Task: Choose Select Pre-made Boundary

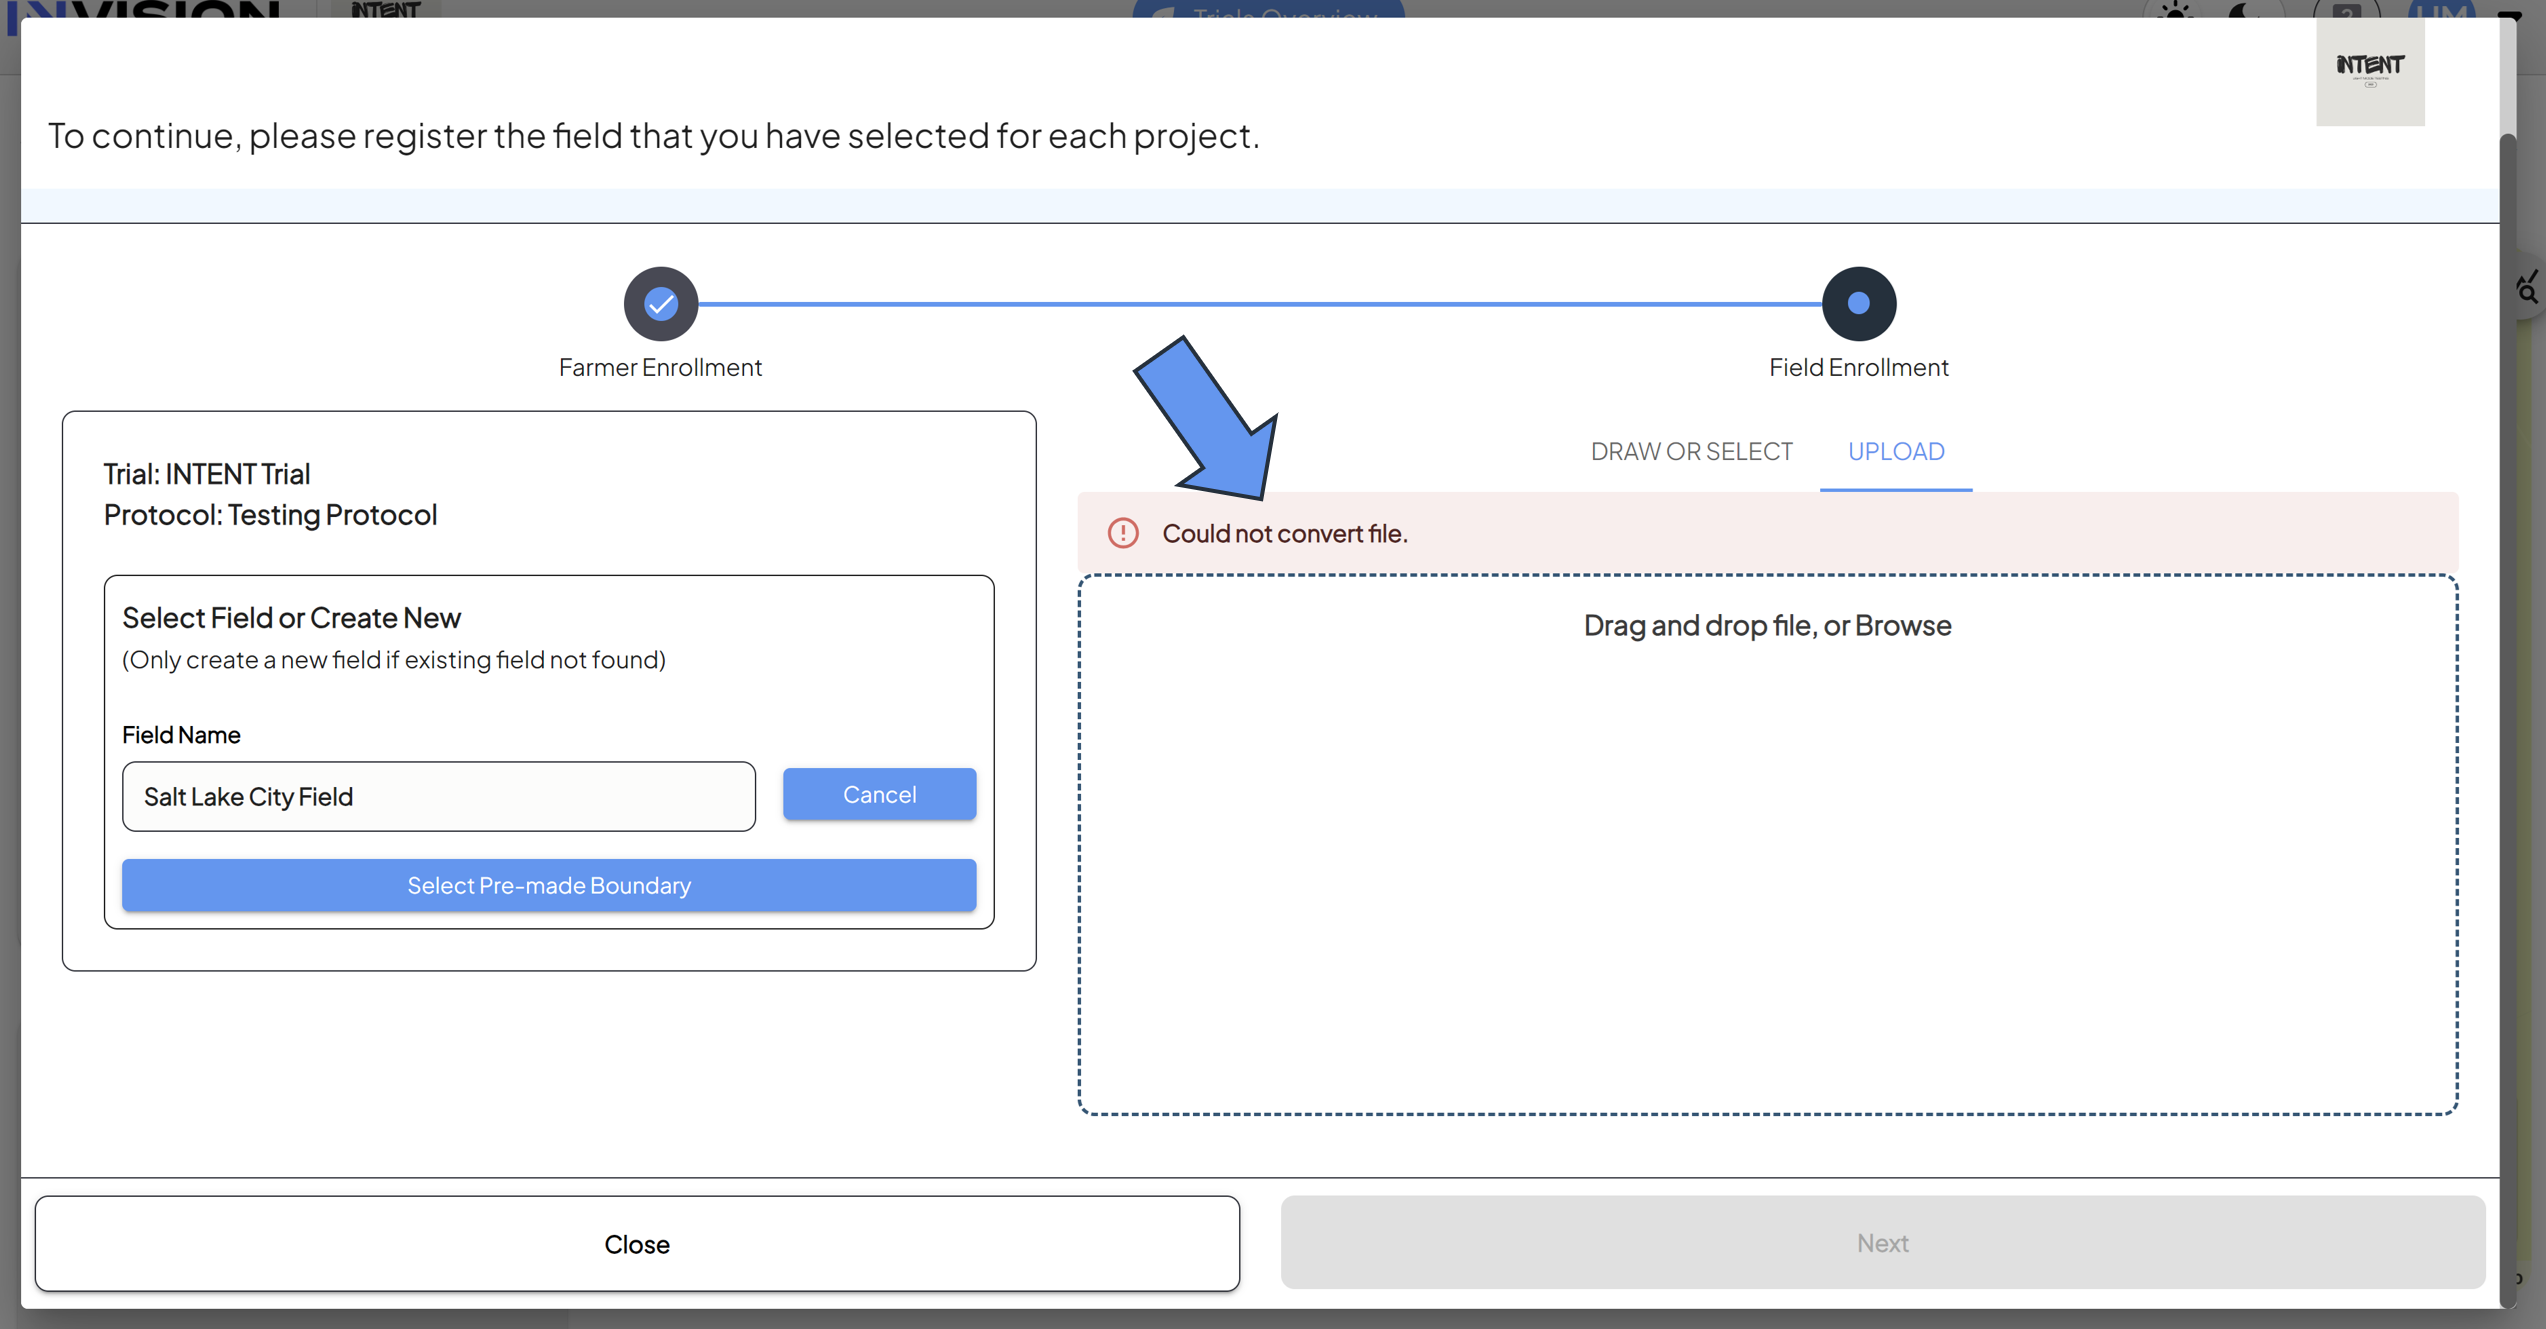Action: click(549, 885)
